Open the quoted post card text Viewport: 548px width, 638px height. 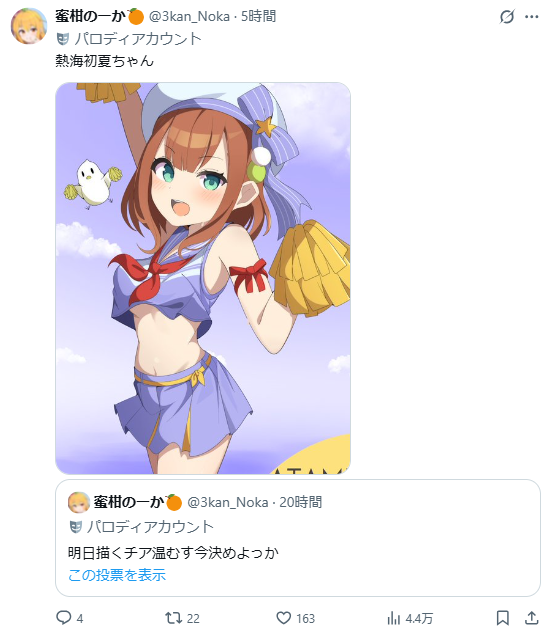[x=173, y=553]
